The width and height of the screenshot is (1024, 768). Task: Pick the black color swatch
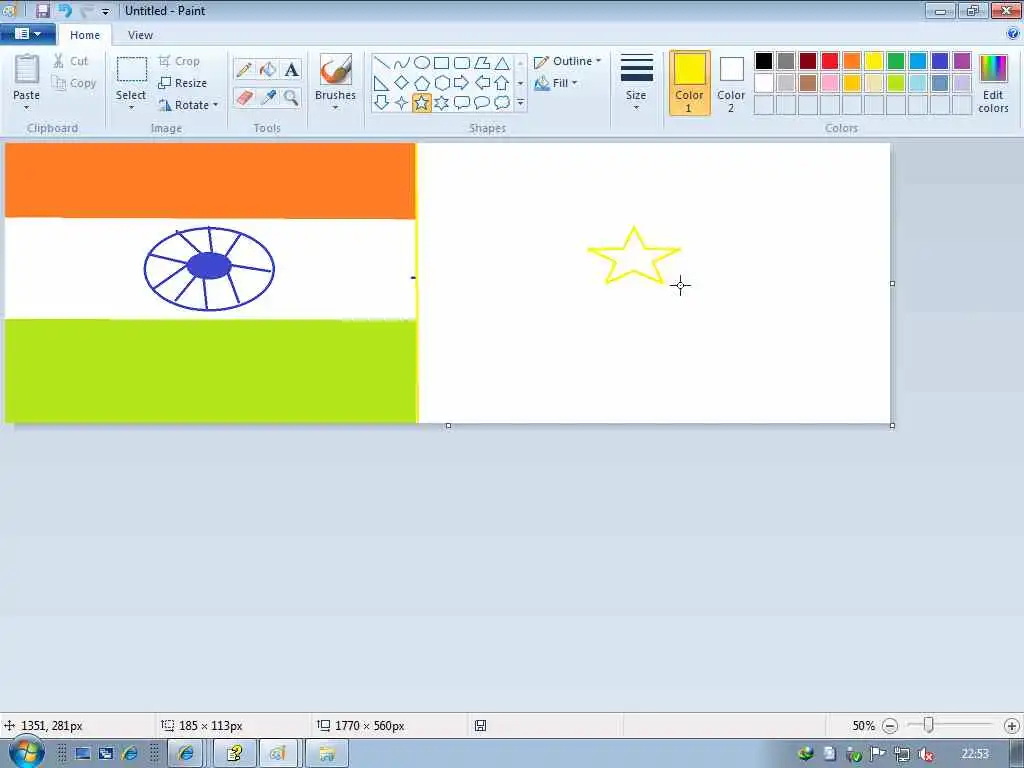[x=763, y=61]
